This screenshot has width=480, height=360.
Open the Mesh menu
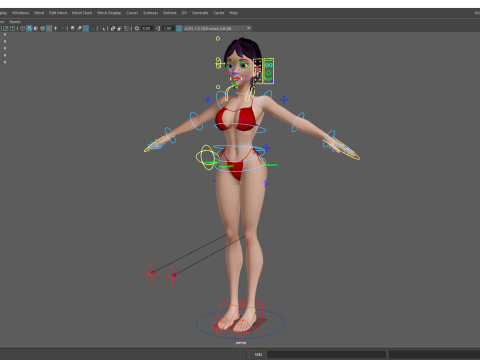tap(39, 13)
